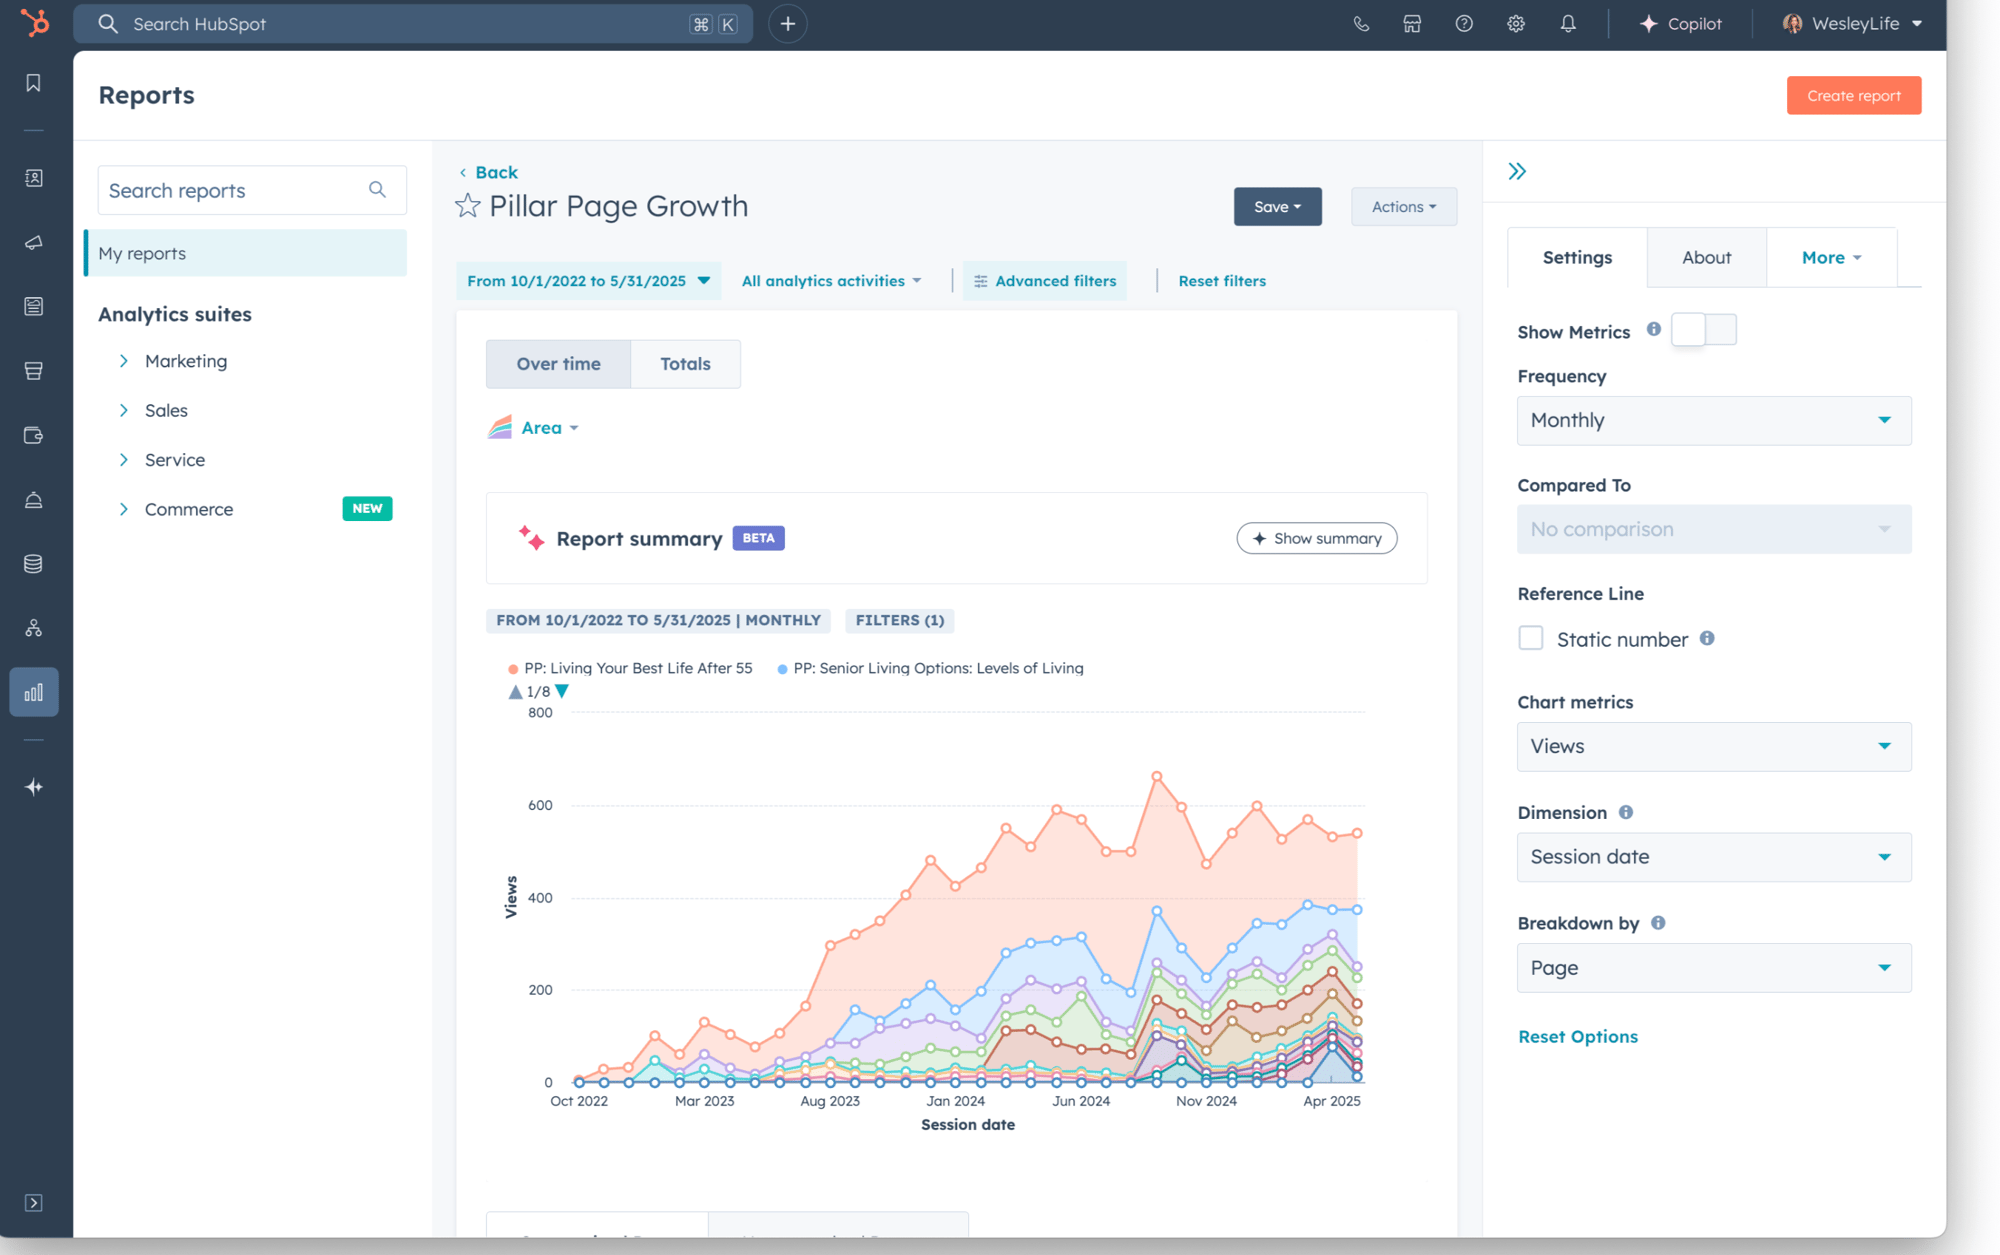Open the Chart metrics Views dropdown
2000x1255 pixels.
coord(1713,747)
